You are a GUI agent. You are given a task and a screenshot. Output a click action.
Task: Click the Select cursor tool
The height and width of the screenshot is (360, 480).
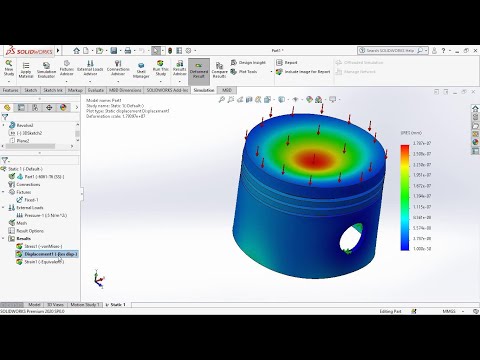point(156,51)
